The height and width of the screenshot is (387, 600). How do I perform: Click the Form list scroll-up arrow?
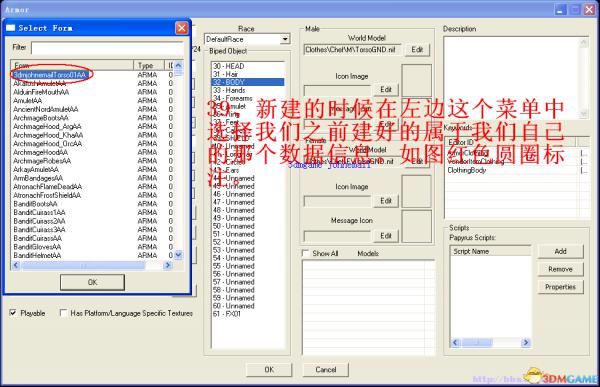tap(178, 65)
